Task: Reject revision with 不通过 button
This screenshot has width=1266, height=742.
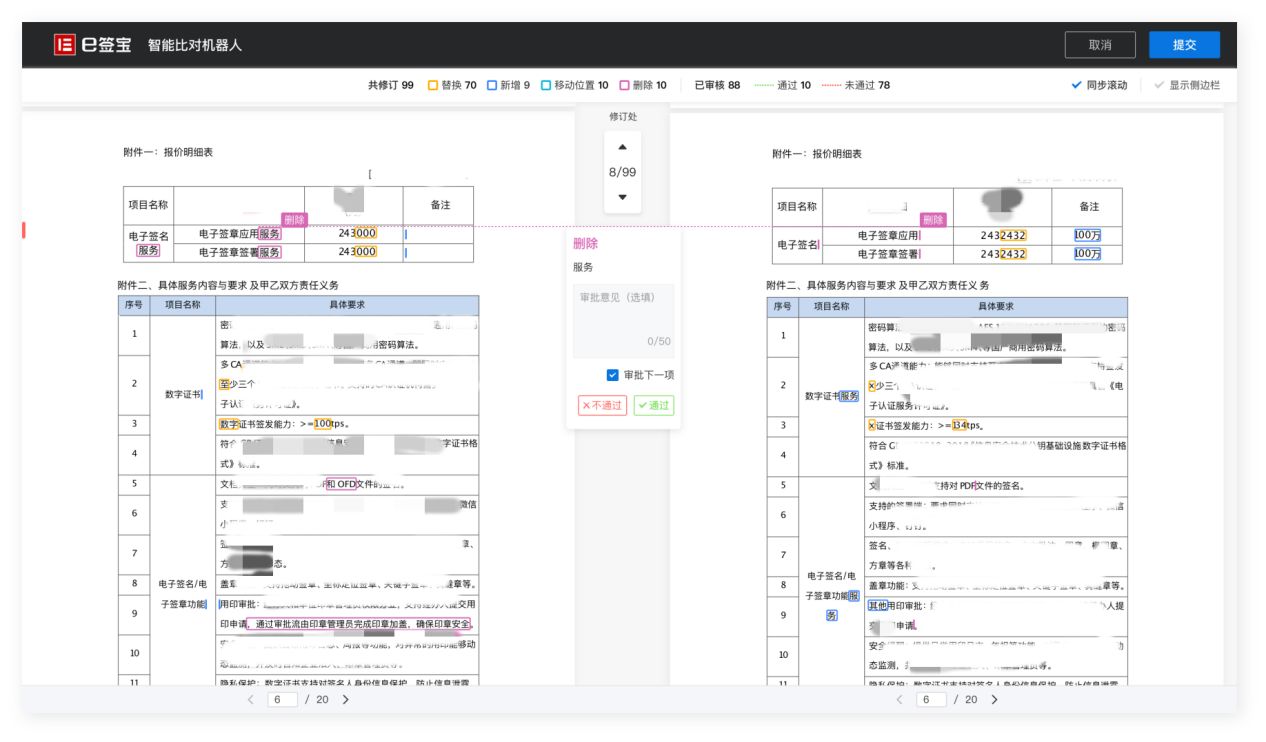Action: 602,405
